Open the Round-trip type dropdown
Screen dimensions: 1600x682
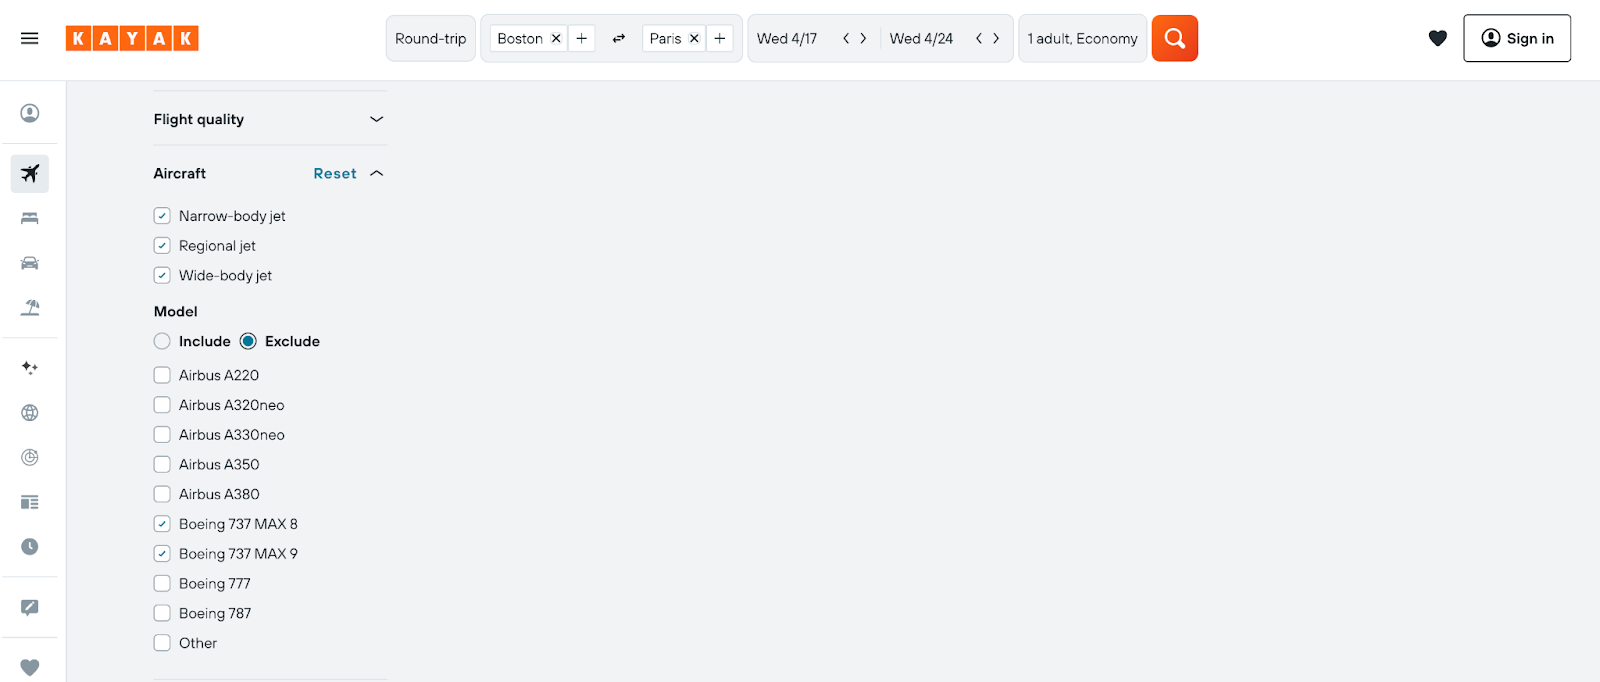tap(431, 38)
